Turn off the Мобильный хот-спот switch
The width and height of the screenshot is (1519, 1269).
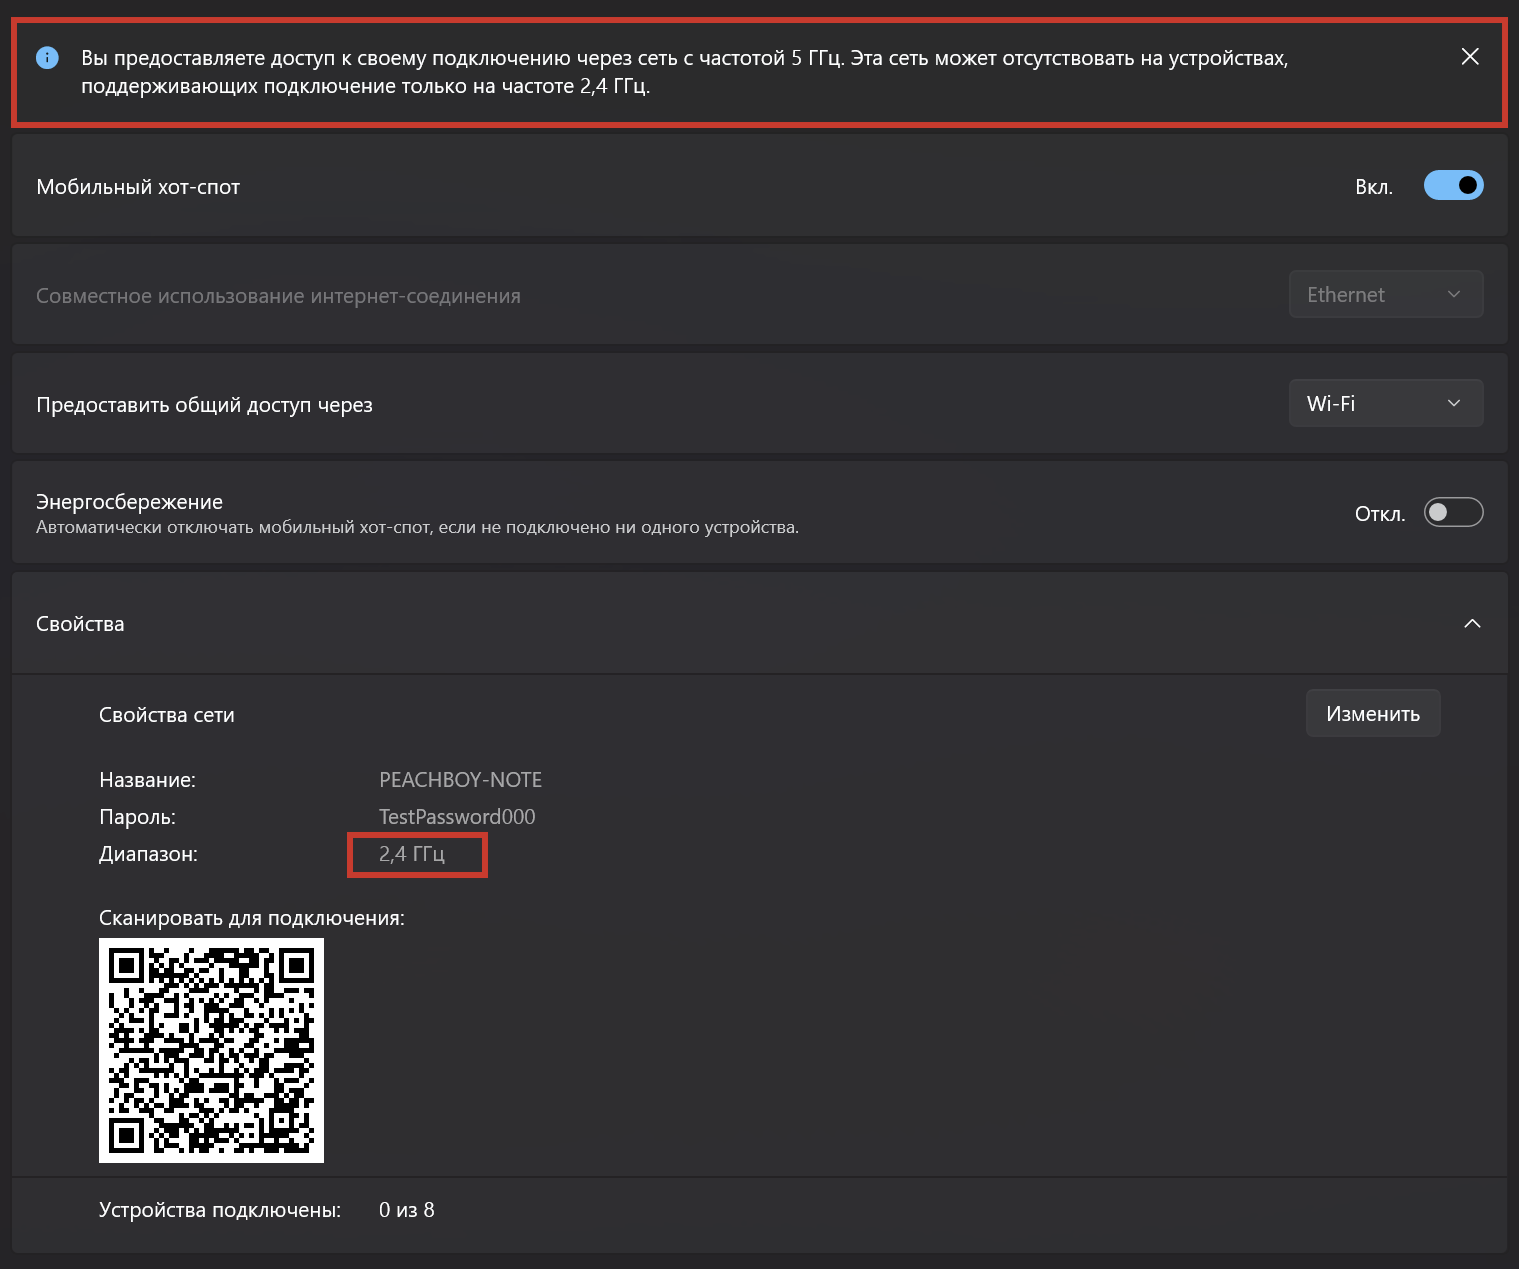click(x=1453, y=185)
